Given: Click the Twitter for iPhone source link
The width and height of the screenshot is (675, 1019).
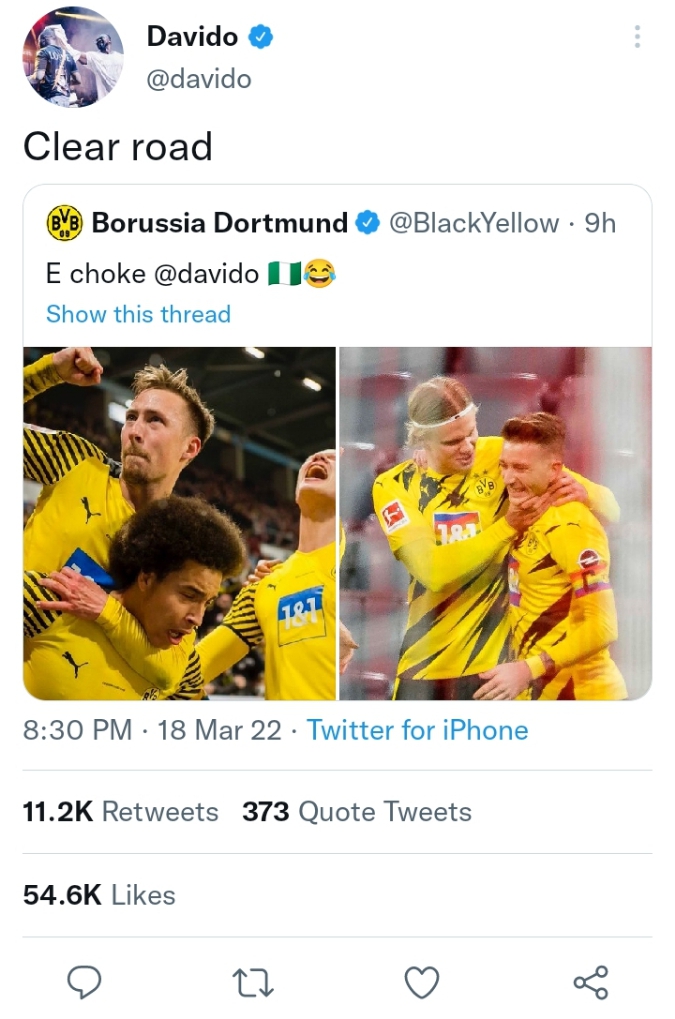Looking at the screenshot, I should pyautogui.click(x=417, y=730).
